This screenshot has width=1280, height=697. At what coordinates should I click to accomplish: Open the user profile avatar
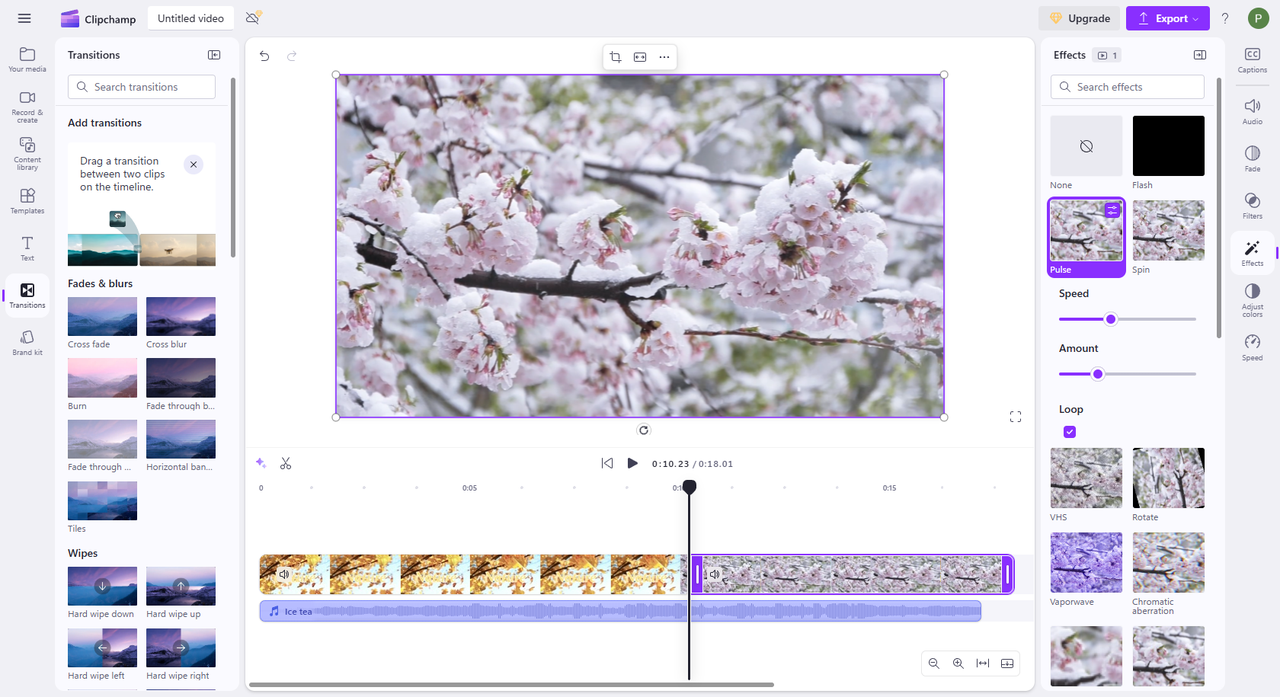[x=1258, y=18]
